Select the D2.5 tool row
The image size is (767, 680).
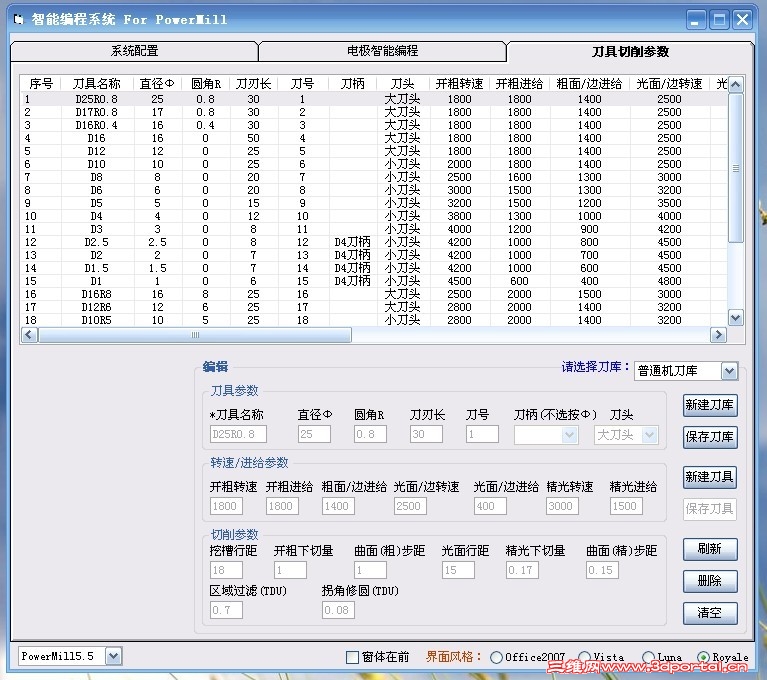[x=374, y=242]
